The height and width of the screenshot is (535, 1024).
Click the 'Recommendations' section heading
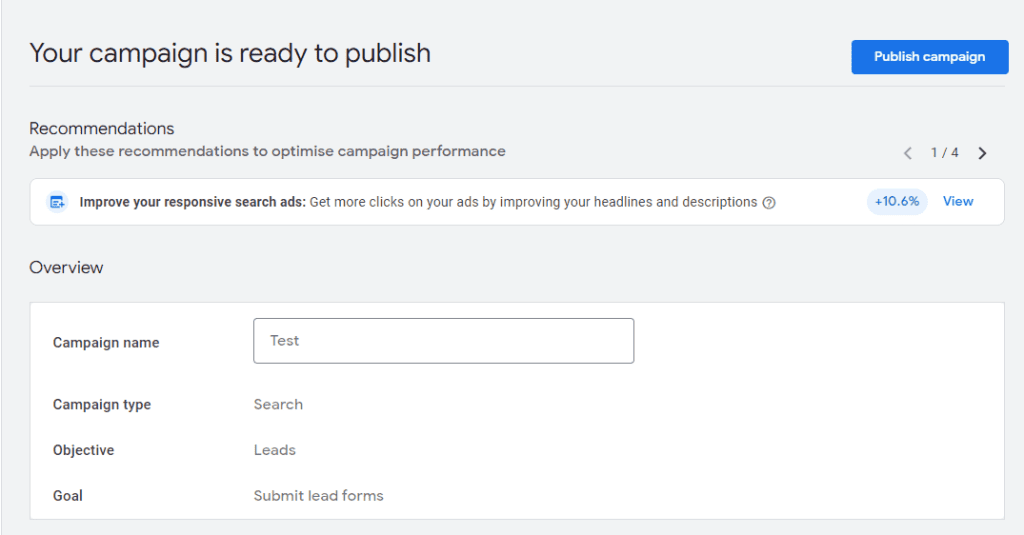[x=102, y=129]
